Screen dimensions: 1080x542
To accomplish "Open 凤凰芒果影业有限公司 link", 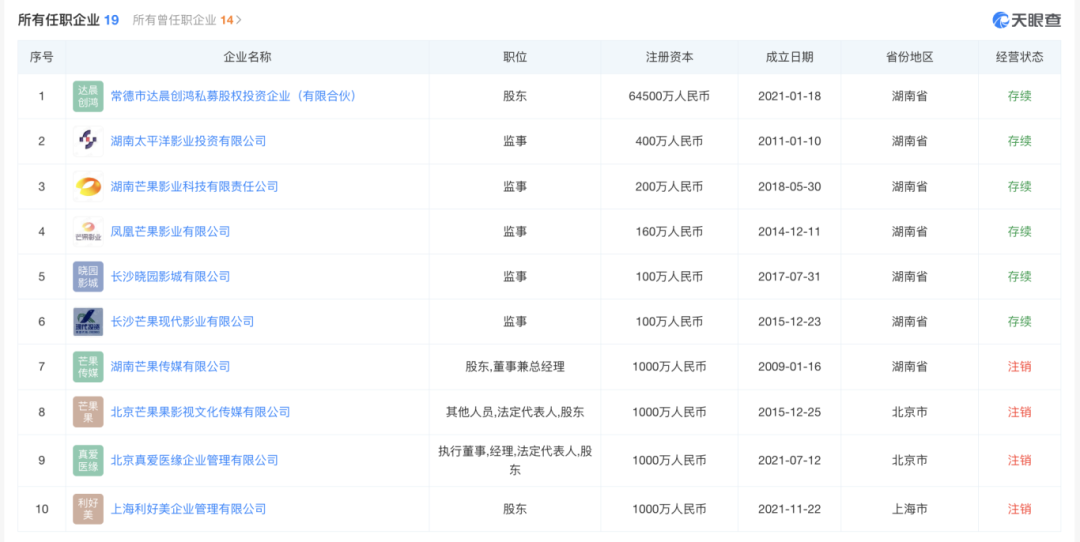I will [170, 231].
